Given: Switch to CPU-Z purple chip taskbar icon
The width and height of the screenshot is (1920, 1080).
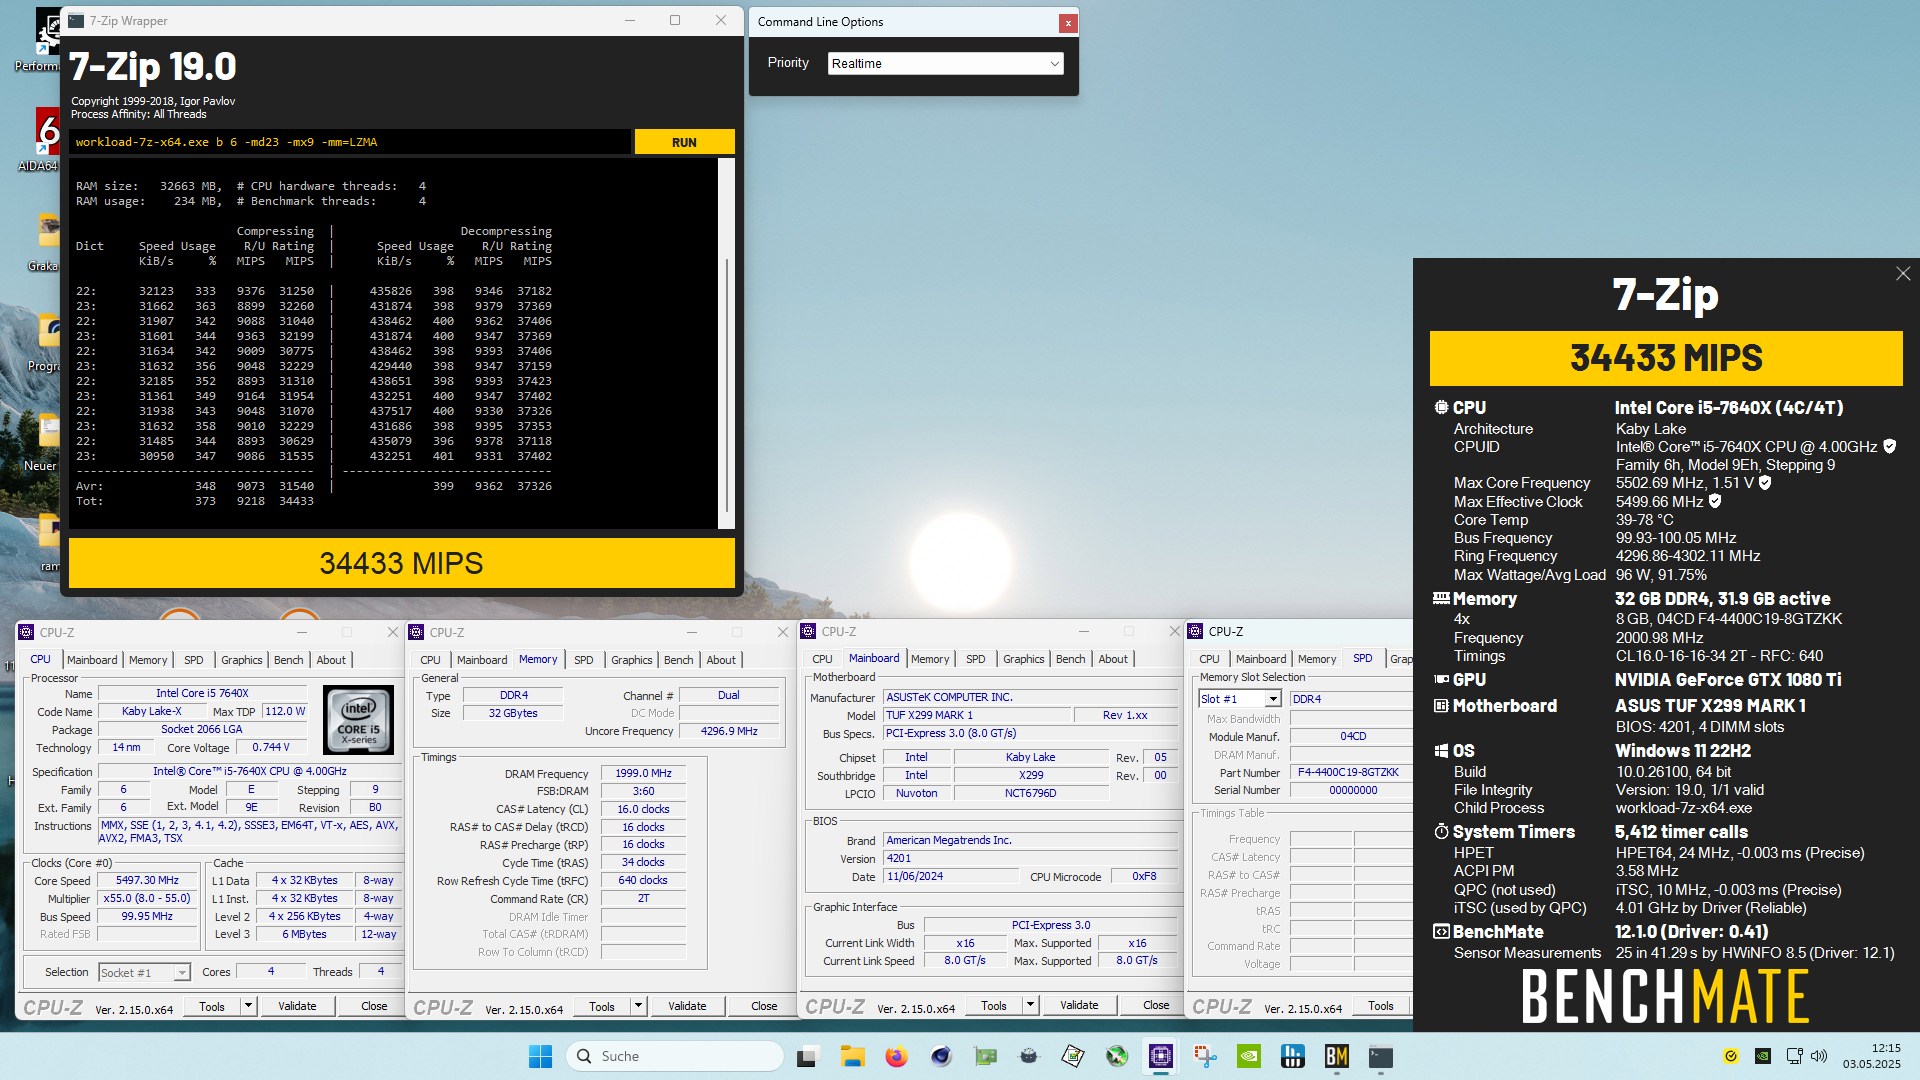Looking at the screenshot, I should pos(1161,1056).
